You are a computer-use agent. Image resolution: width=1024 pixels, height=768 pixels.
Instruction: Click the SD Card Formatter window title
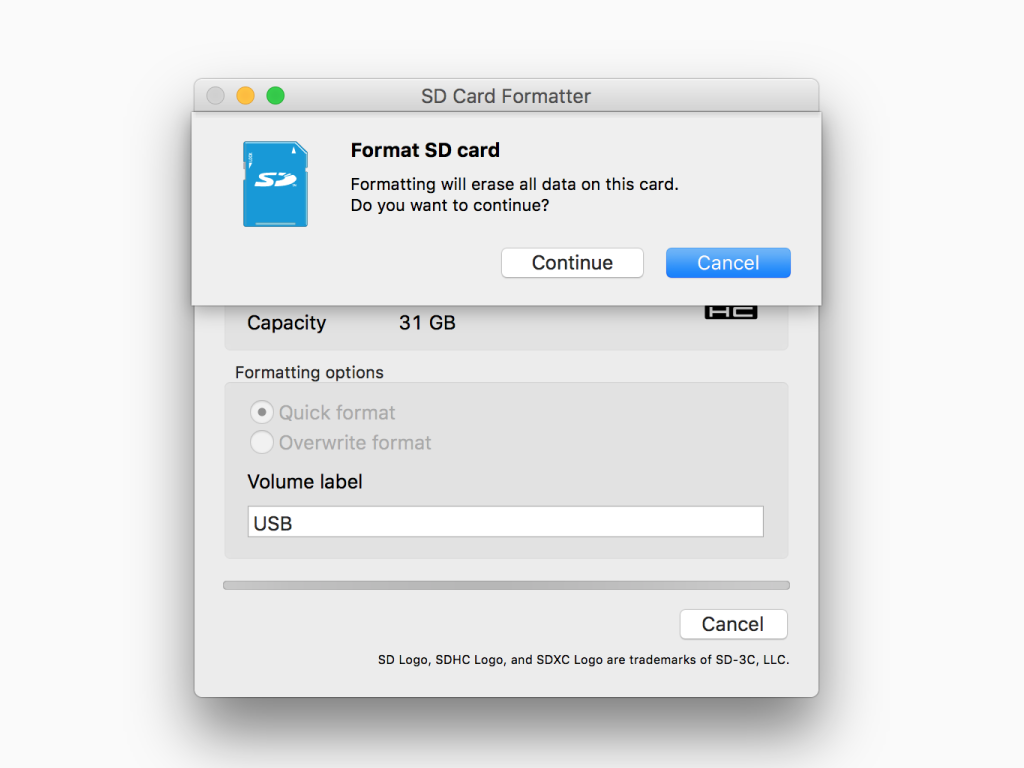(x=506, y=96)
